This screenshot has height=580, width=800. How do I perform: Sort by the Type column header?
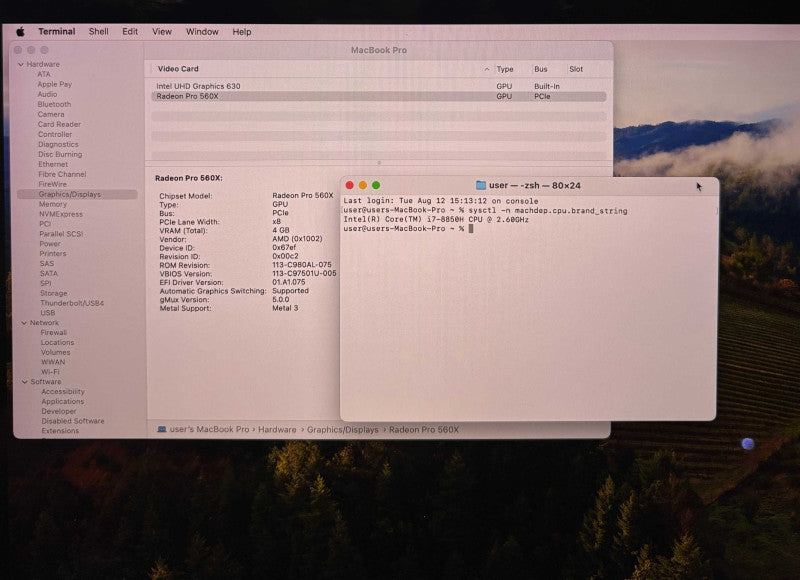(x=505, y=69)
